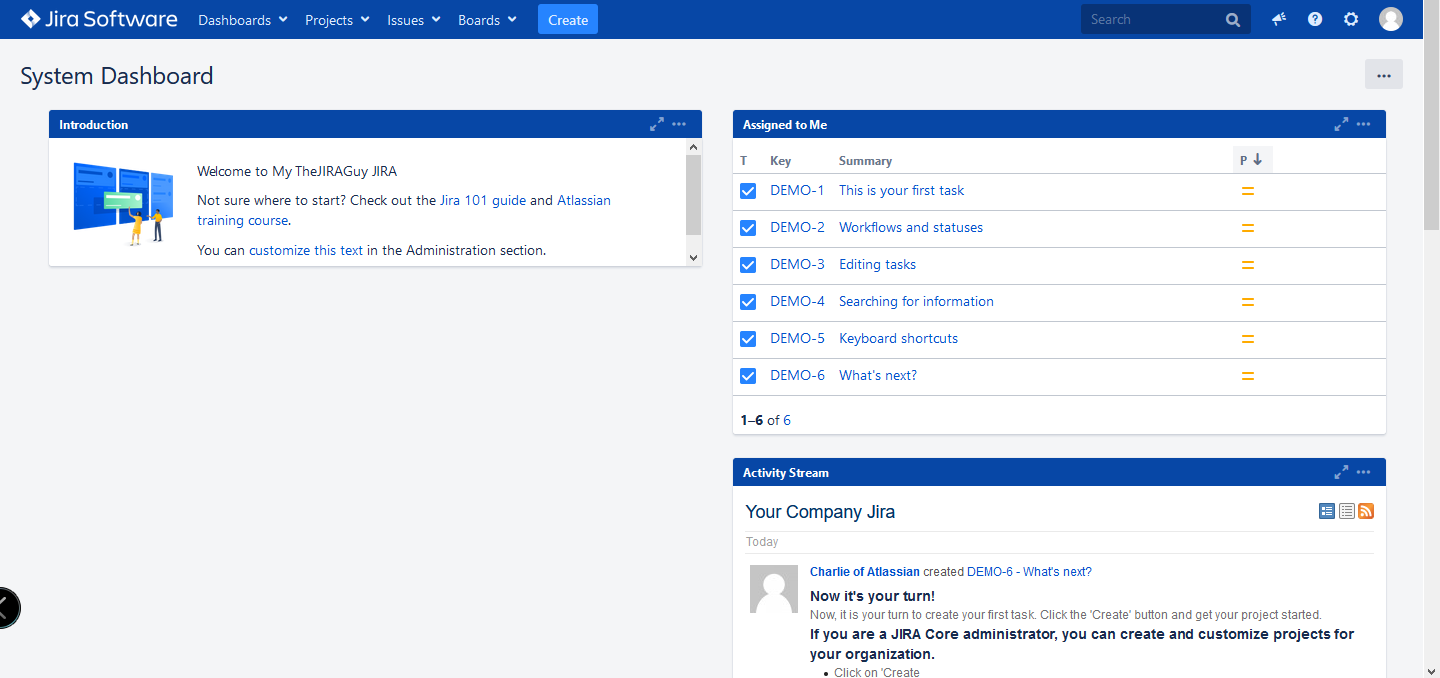Open the Jira 101 guide link
The width and height of the screenshot is (1440, 678).
(x=482, y=200)
